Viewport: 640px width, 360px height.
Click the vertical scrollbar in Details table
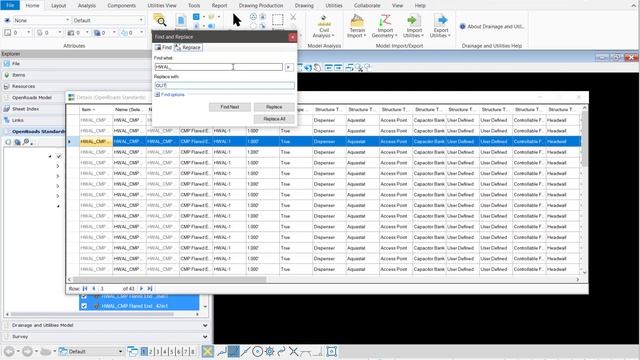pyautogui.click(x=584, y=139)
